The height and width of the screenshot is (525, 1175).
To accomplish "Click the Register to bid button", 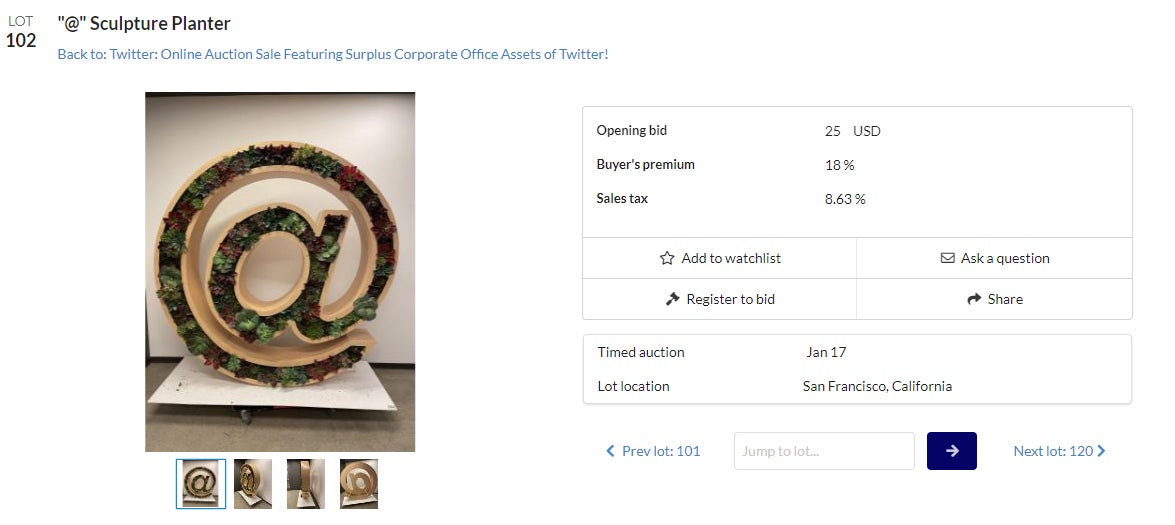I will [x=720, y=299].
